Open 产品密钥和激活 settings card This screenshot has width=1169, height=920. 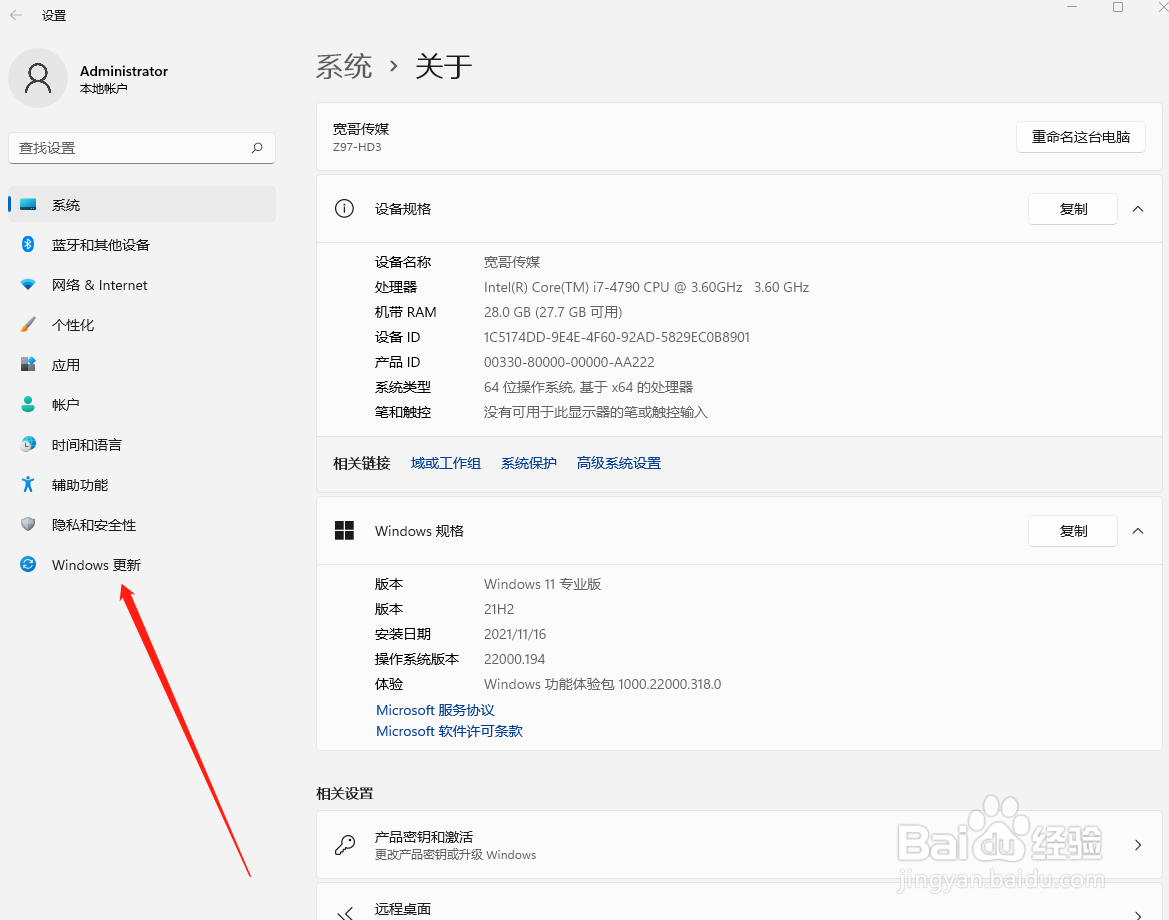(x=739, y=845)
